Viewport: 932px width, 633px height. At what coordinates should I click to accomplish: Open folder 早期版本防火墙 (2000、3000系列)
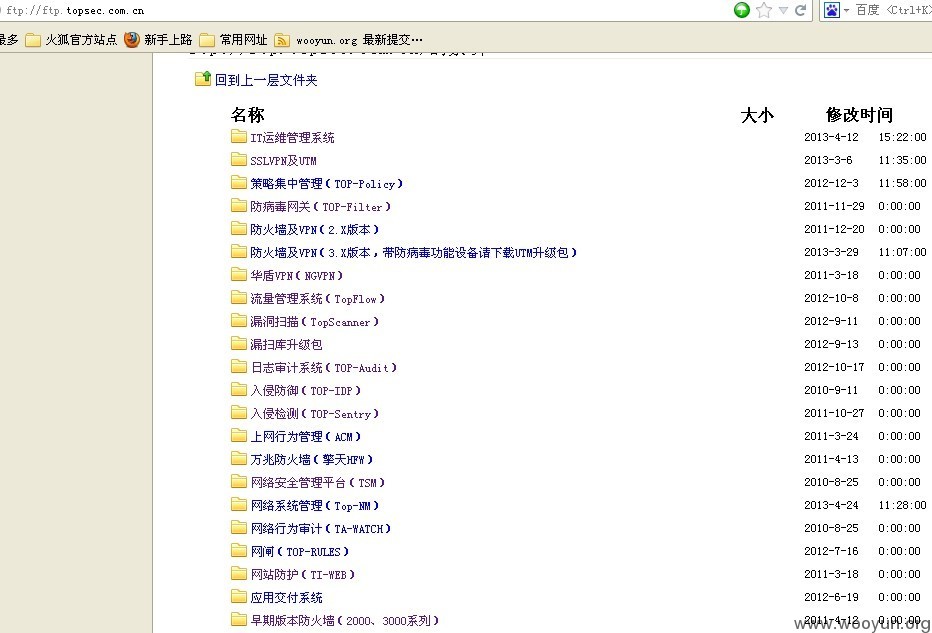[x=344, y=621]
